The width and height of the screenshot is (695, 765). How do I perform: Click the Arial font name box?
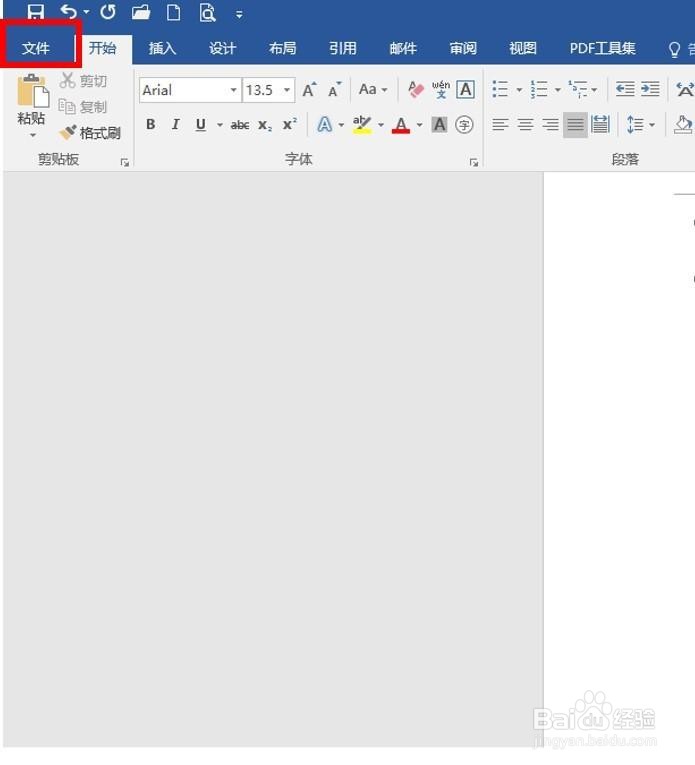pyautogui.click(x=184, y=90)
